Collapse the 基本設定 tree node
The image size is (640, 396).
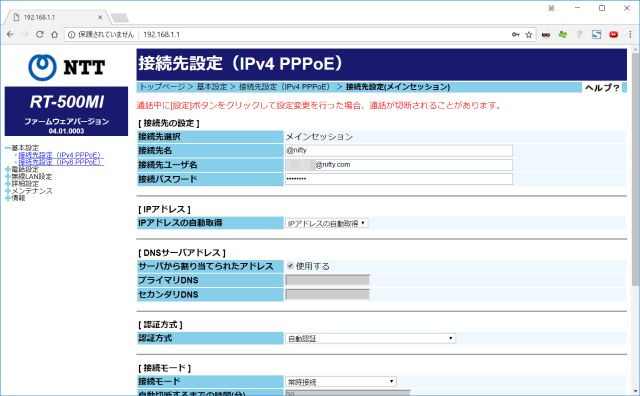click(8, 148)
